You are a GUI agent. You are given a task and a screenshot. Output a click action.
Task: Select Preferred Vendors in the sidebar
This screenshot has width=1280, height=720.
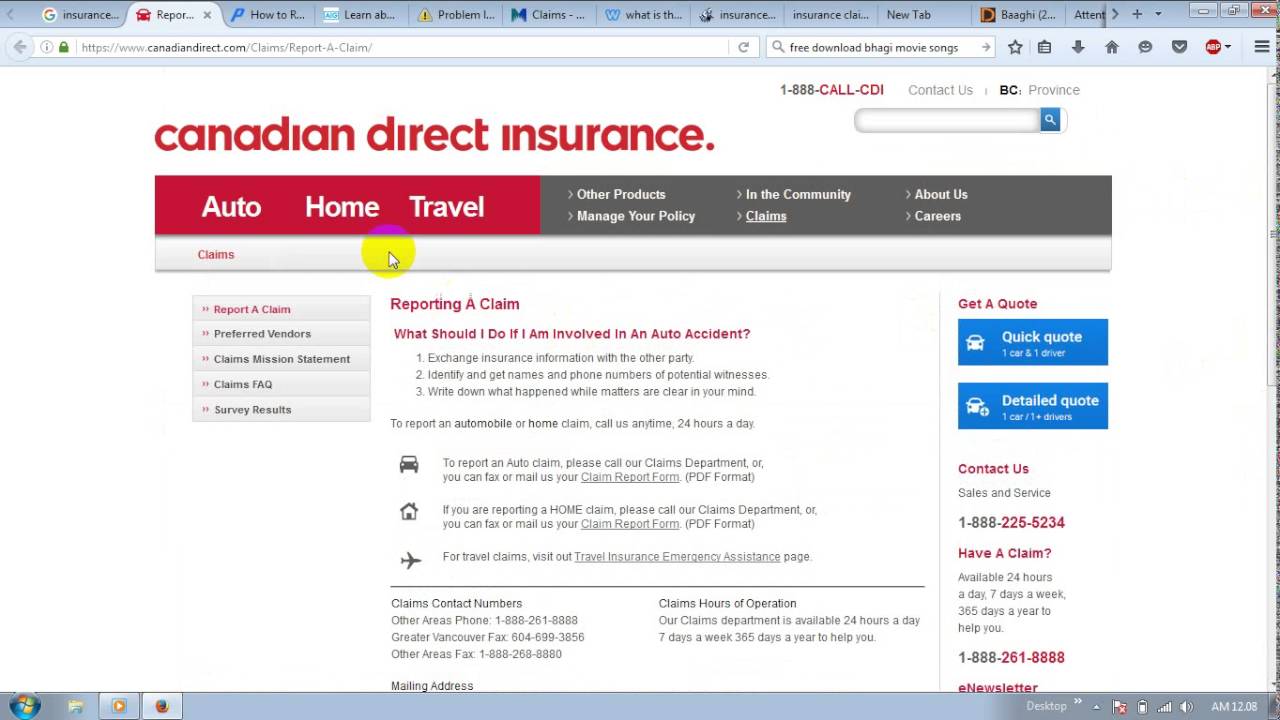click(262, 334)
